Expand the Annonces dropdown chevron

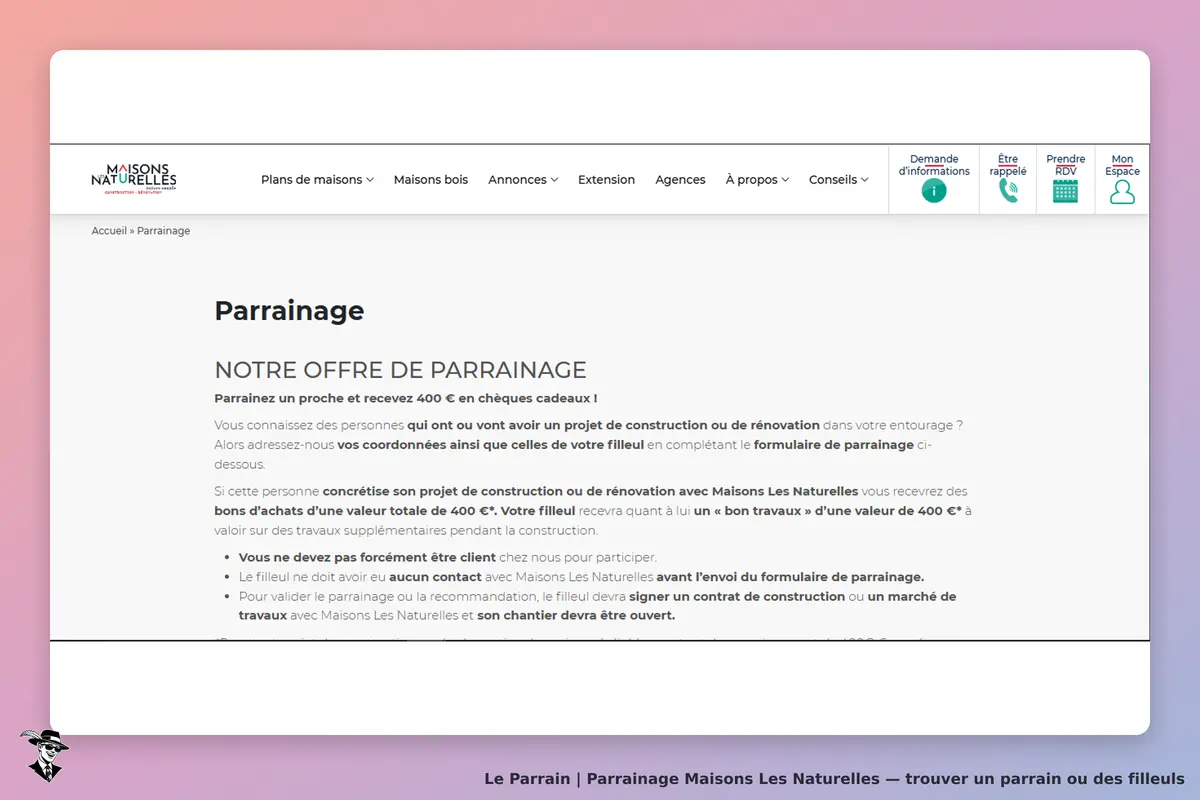pos(554,180)
